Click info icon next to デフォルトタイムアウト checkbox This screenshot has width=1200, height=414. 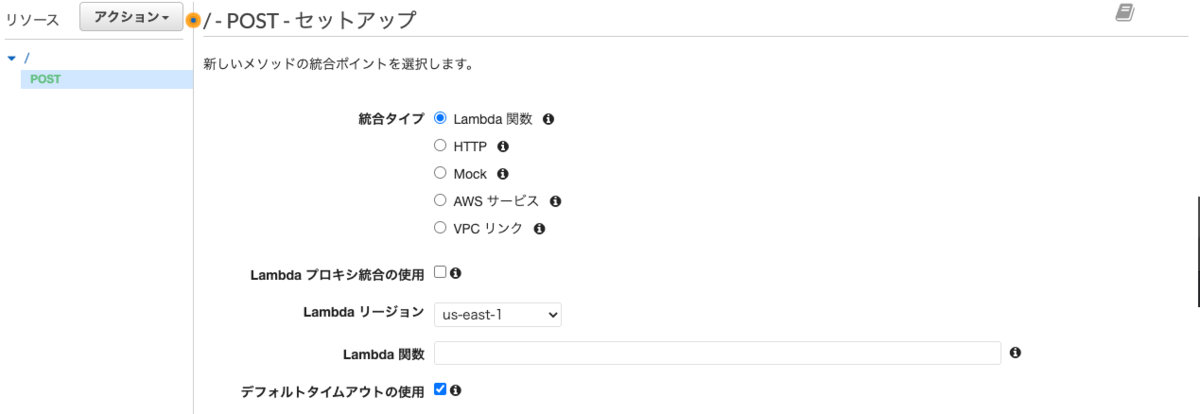455,390
